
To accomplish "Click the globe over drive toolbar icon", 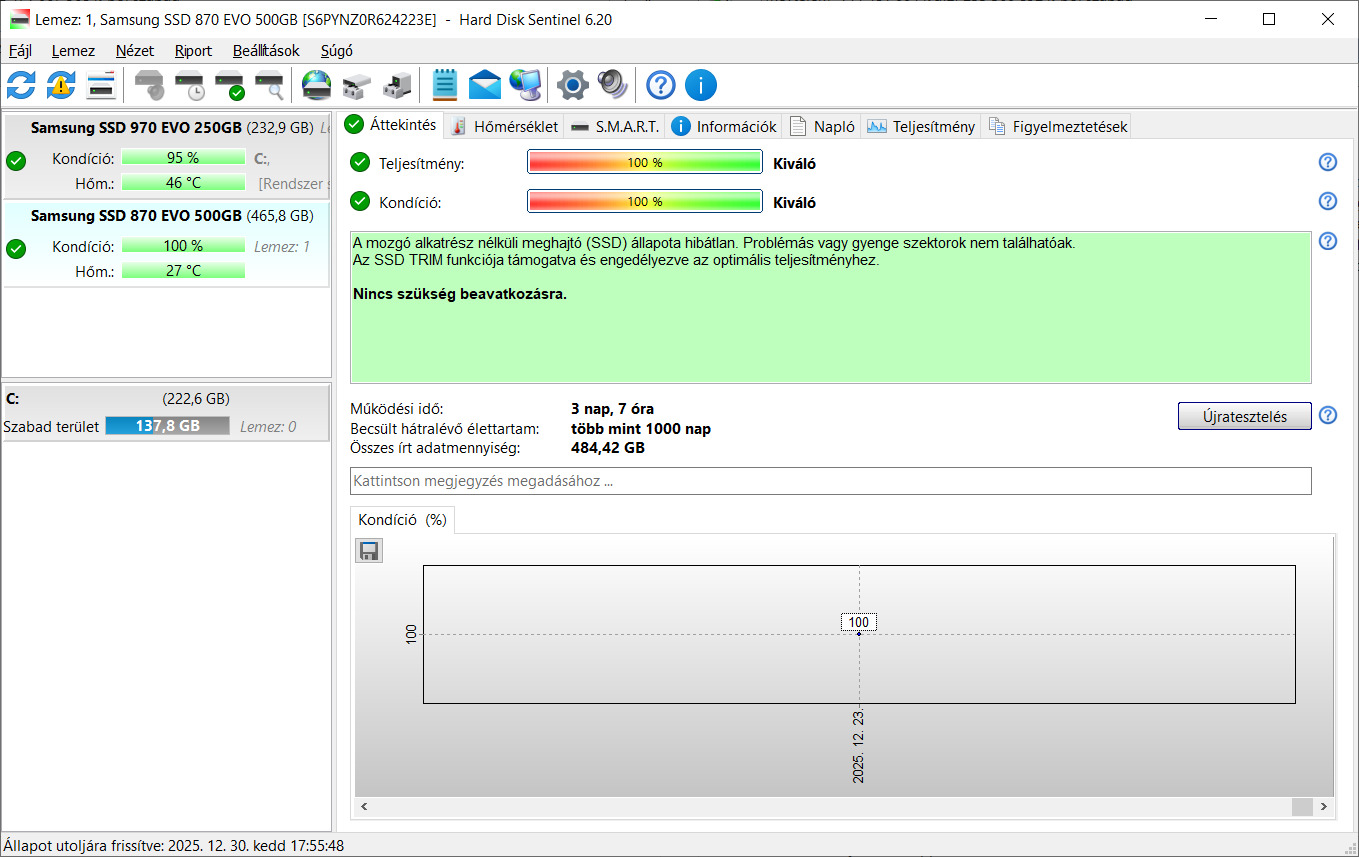I will 317,85.
